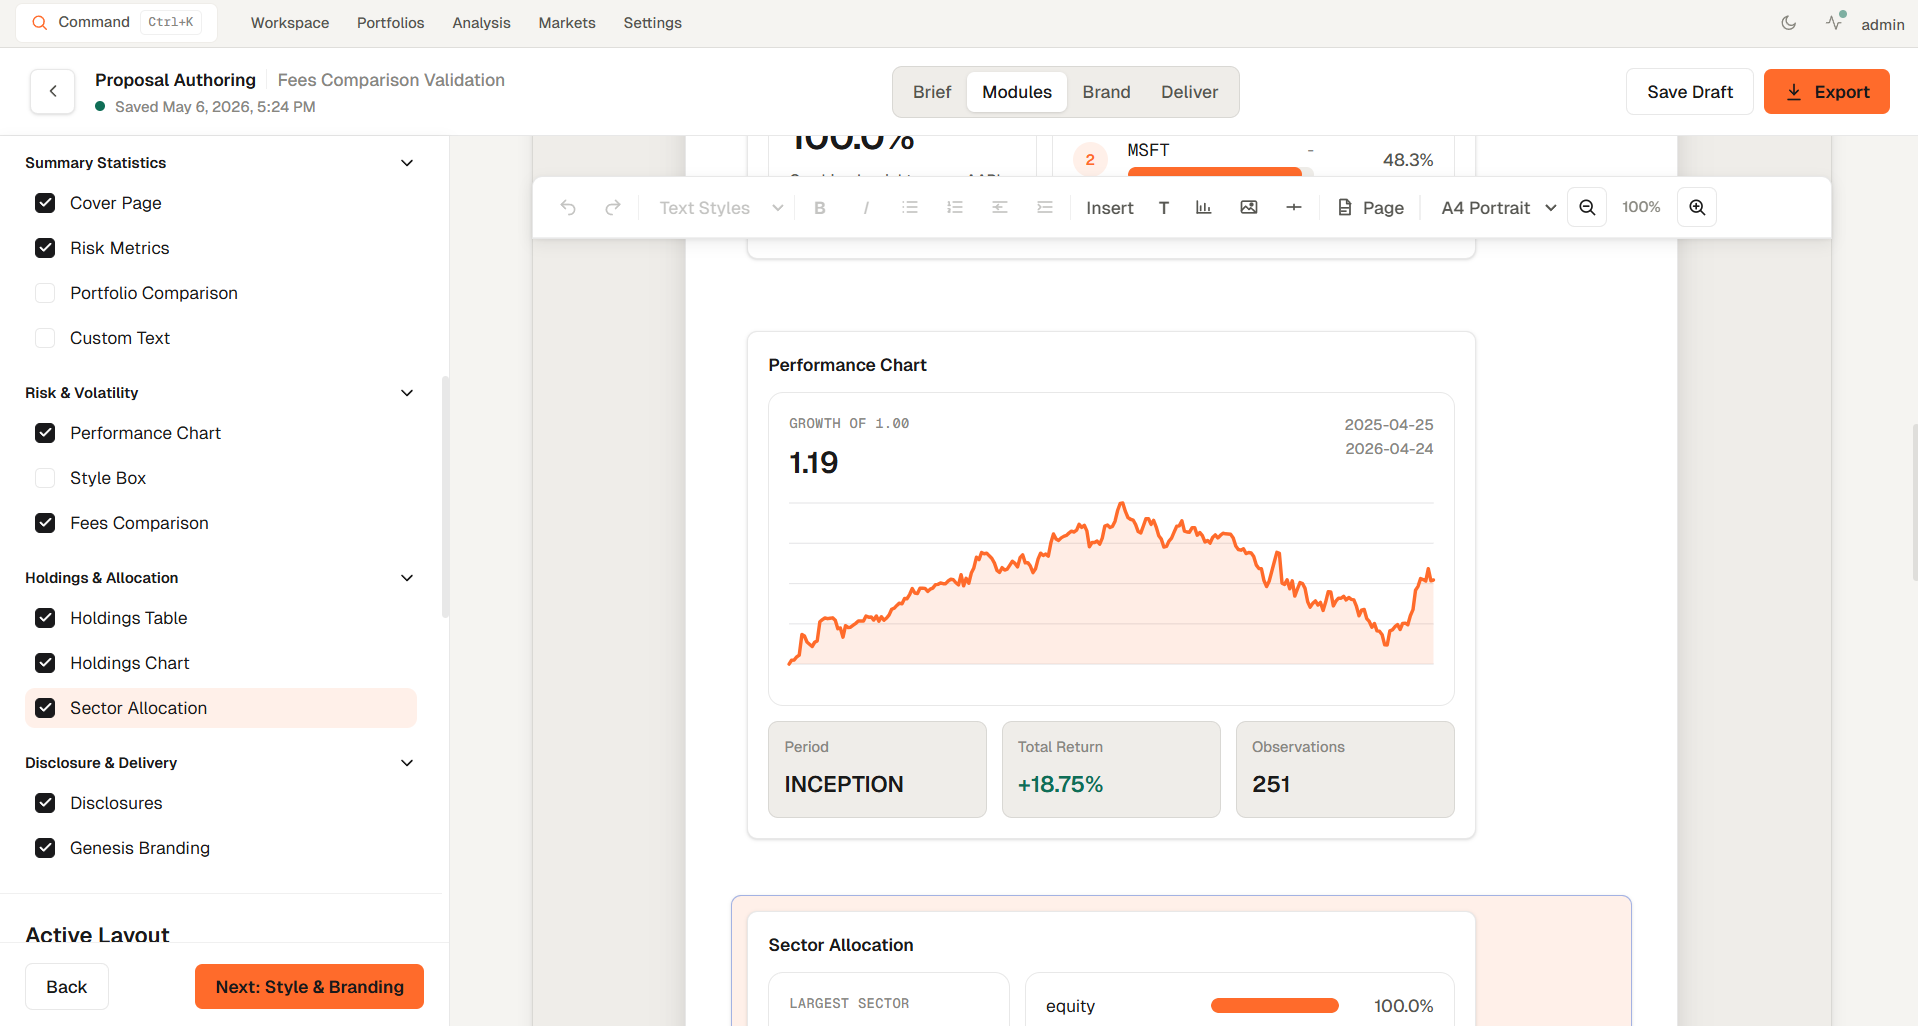This screenshot has height=1026, width=1918.
Task: Increase indent with indent icon
Action: coord(1045,208)
